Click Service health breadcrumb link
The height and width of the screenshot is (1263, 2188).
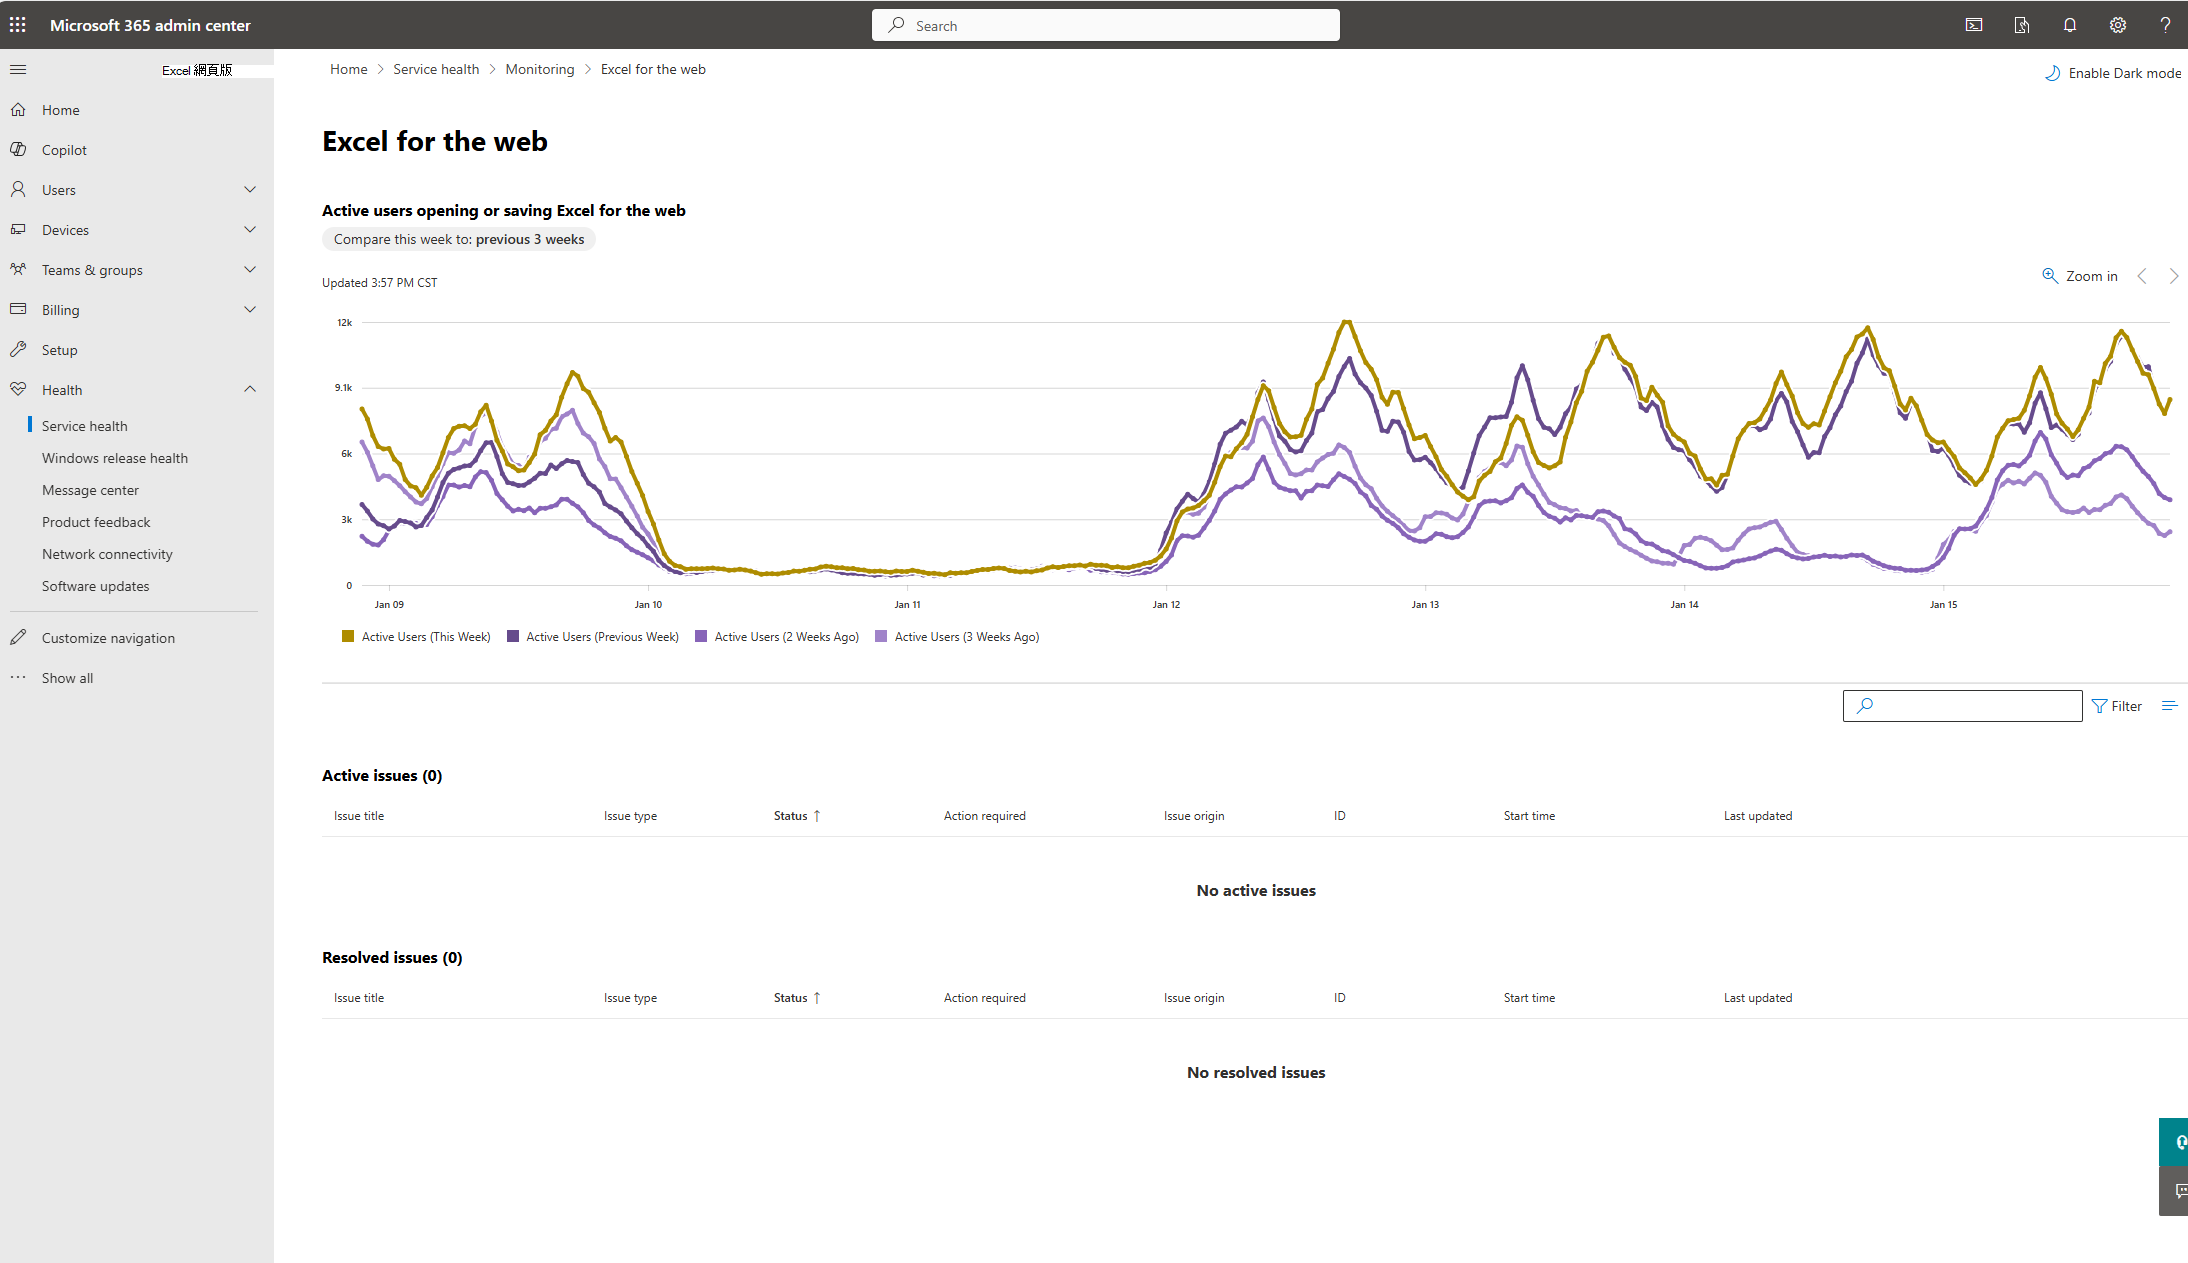click(436, 69)
